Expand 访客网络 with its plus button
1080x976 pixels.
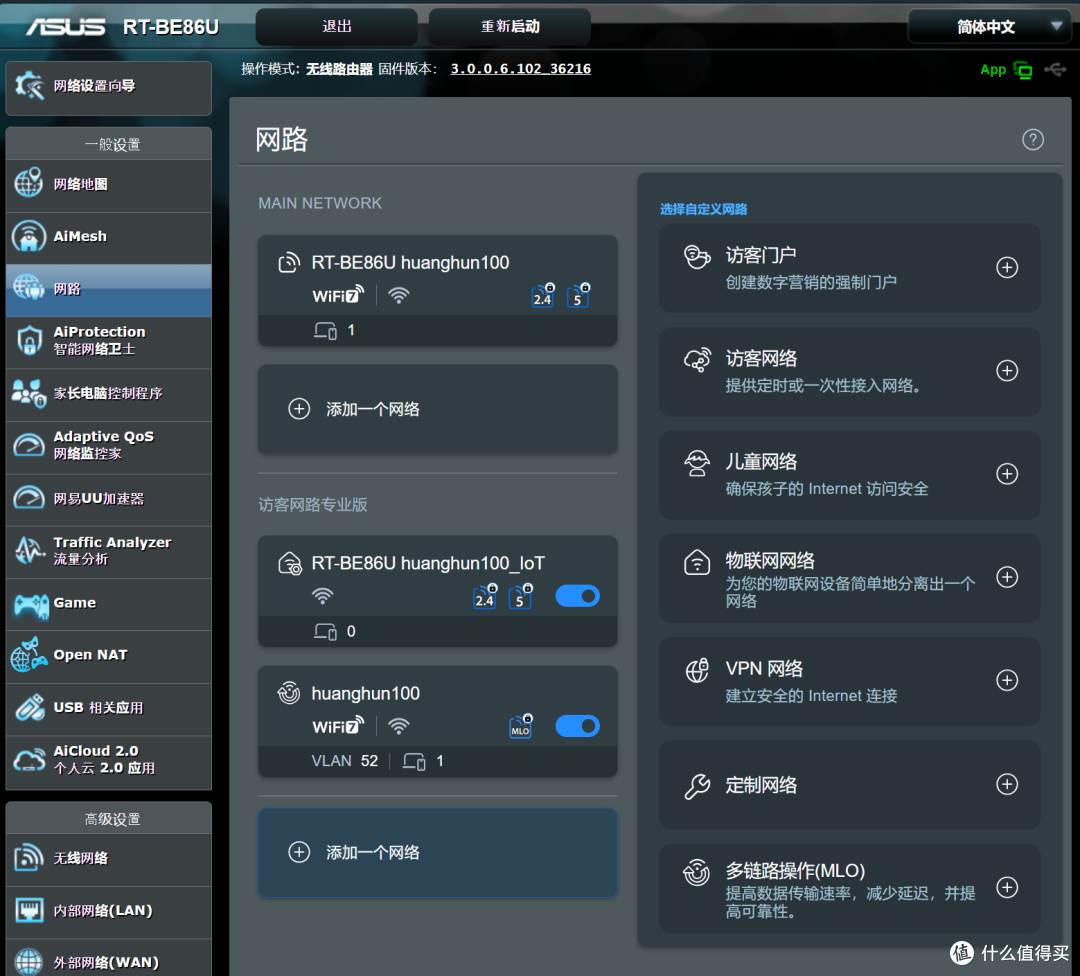1007,370
